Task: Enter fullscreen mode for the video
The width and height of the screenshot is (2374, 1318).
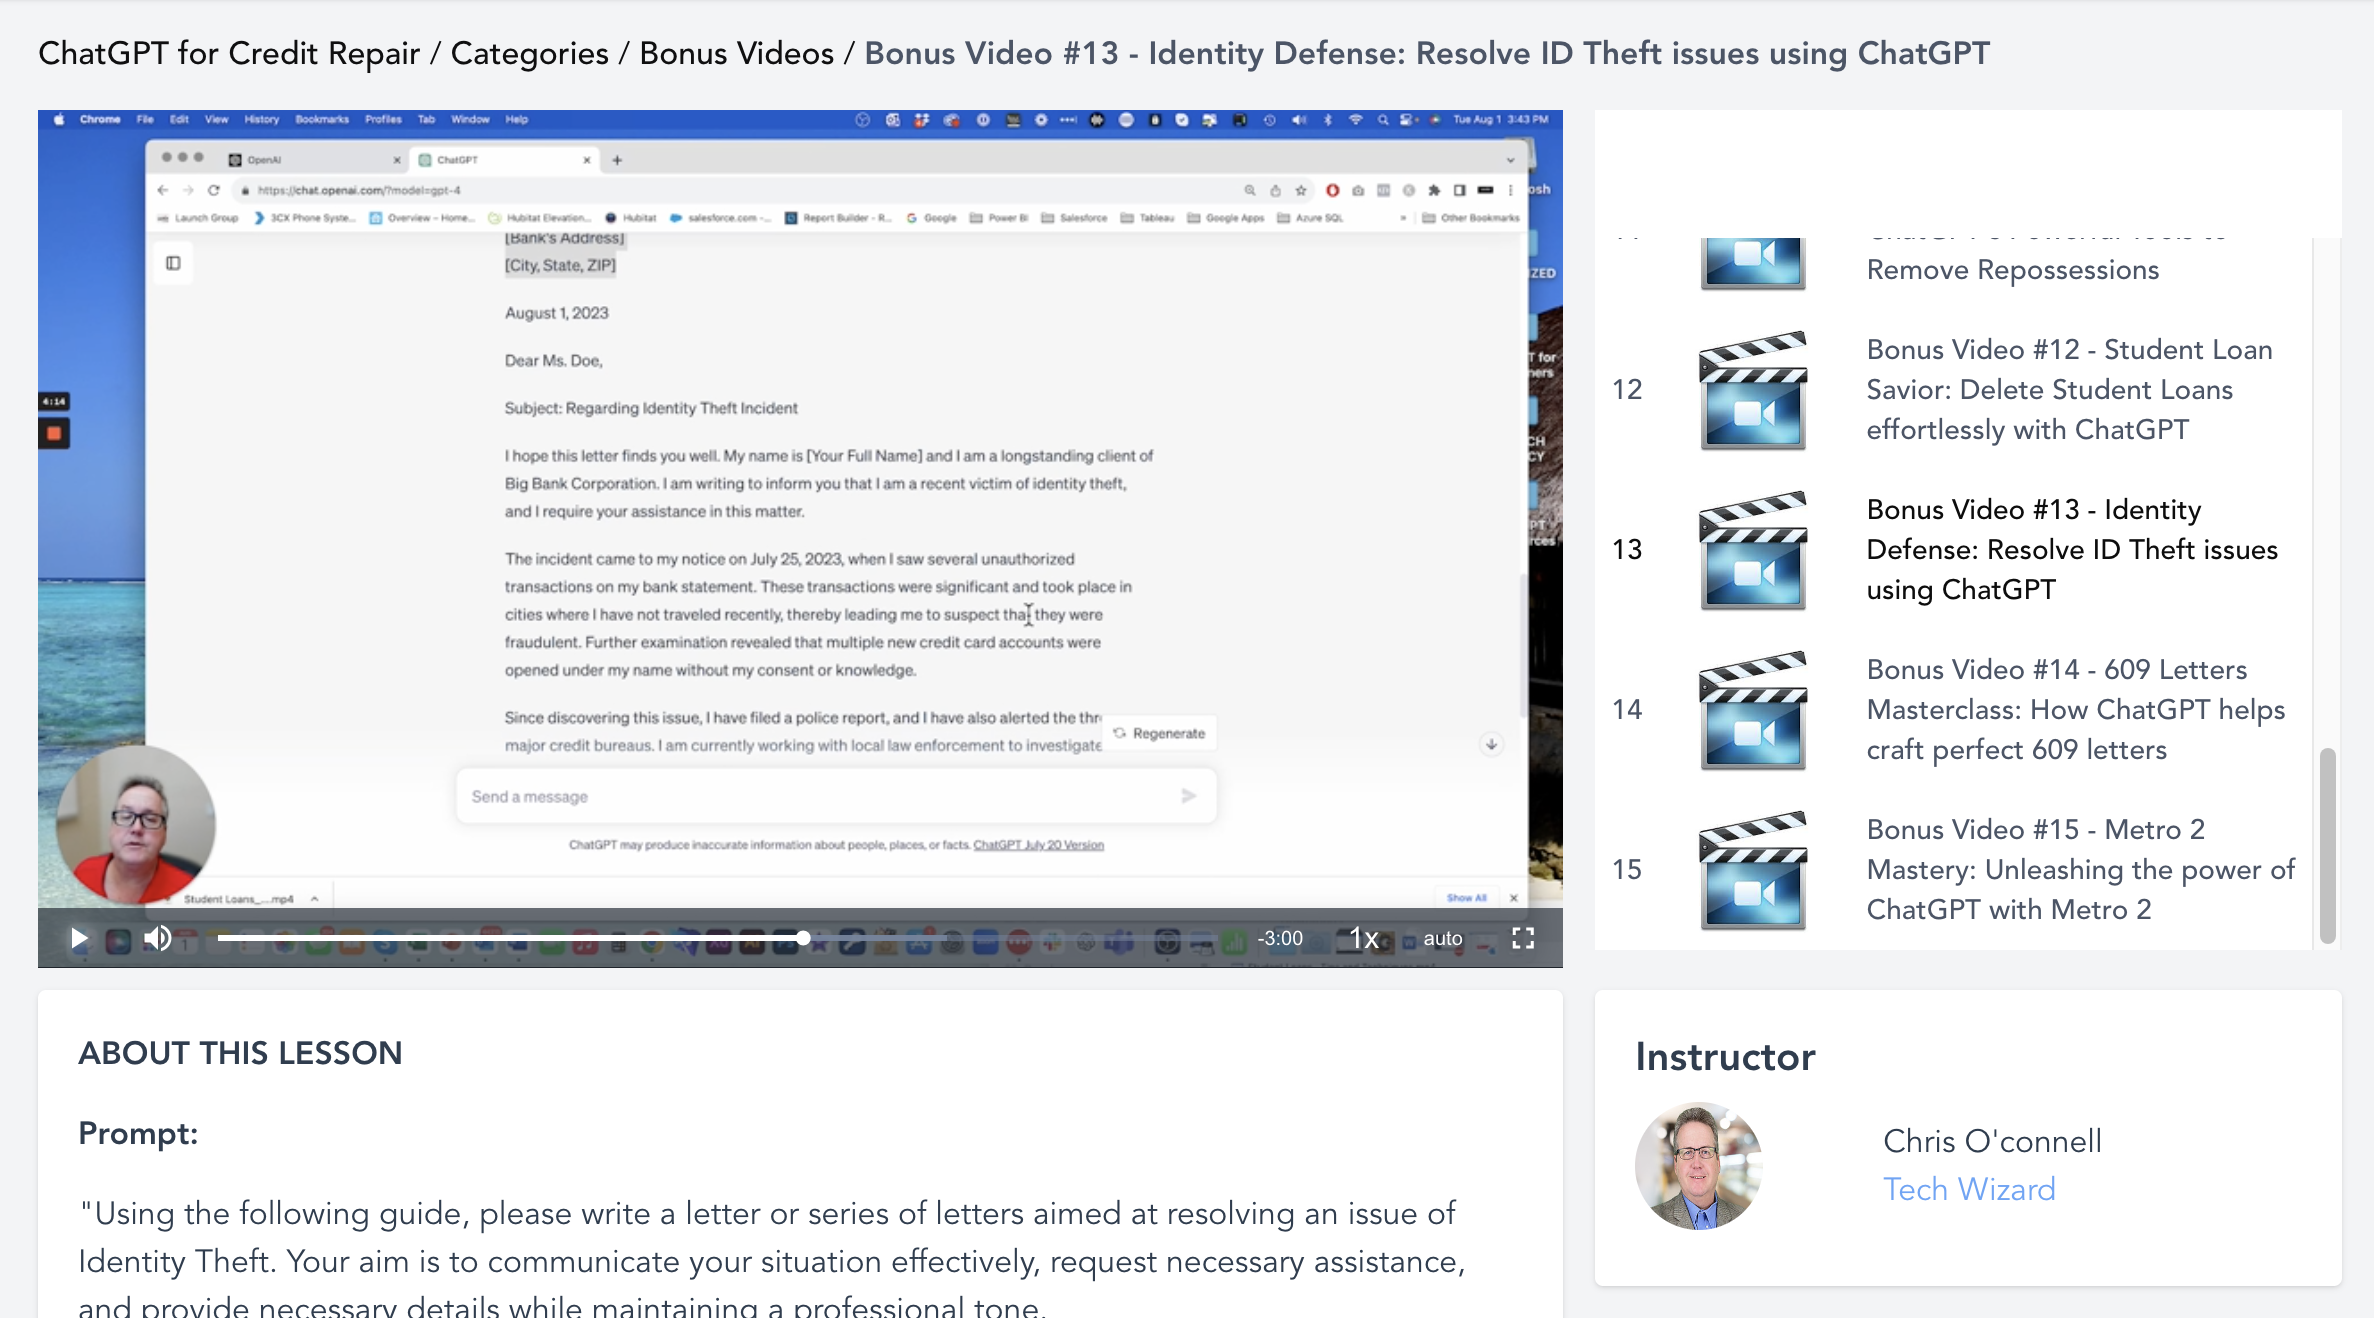Action: (1522, 938)
